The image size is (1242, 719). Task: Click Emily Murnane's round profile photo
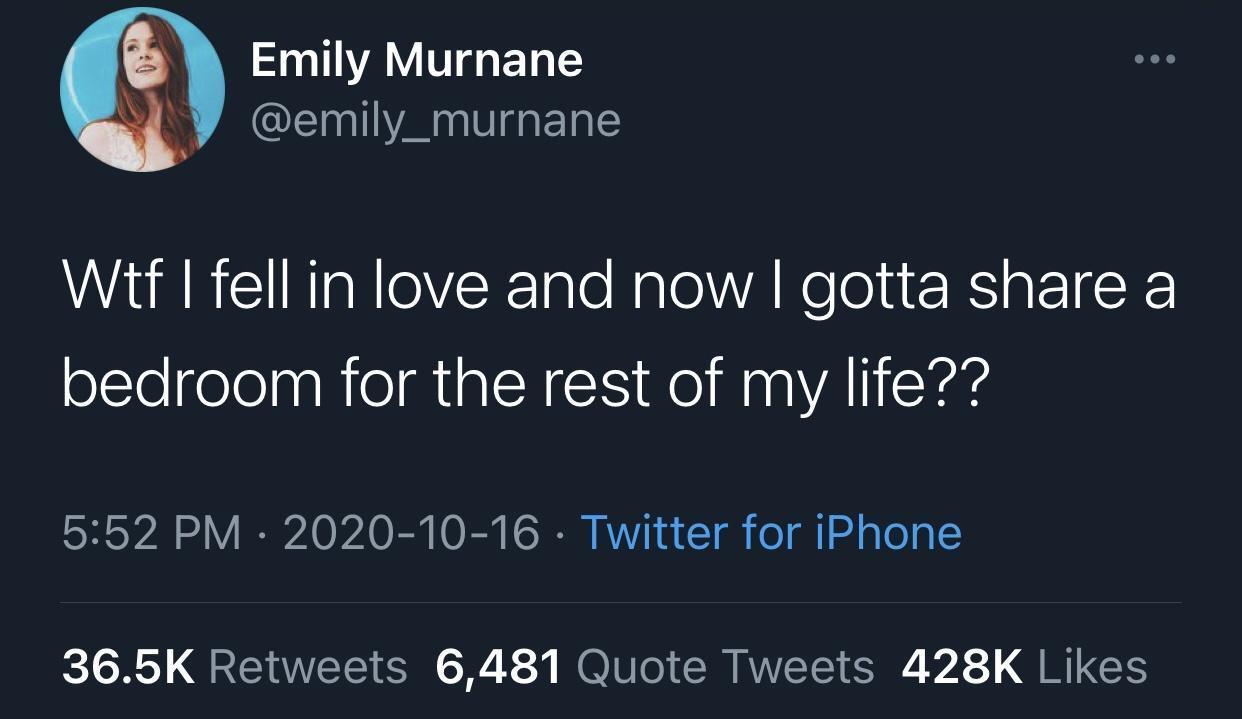[142, 91]
